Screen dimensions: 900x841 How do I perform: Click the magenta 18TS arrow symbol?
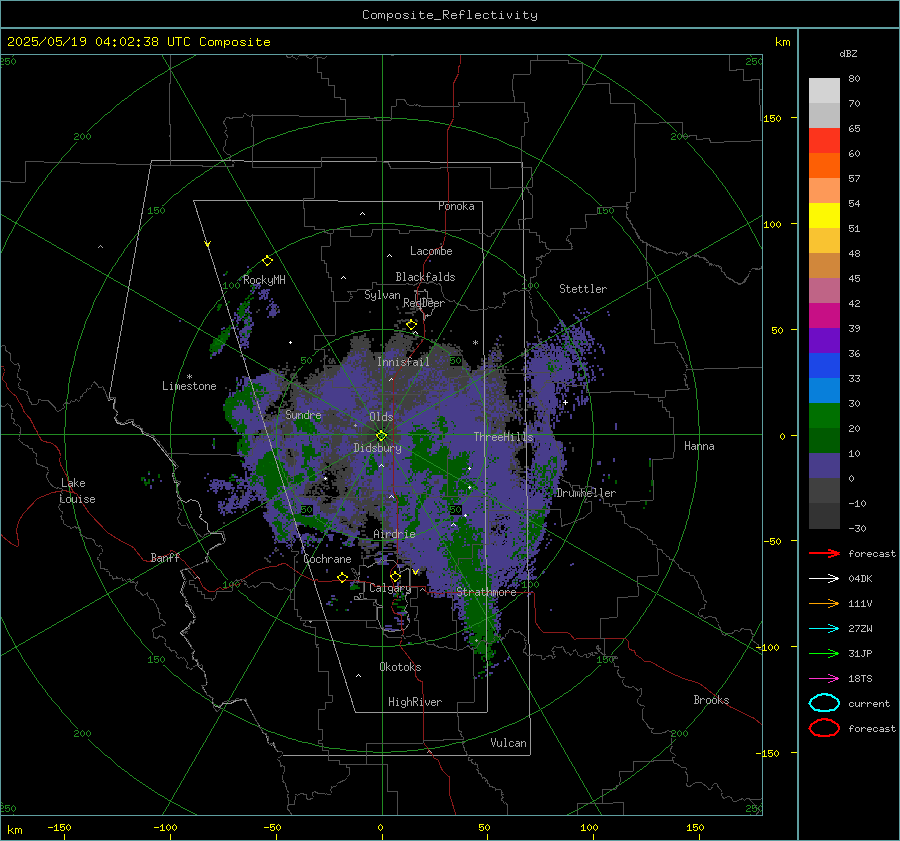click(x=824, y=679)
